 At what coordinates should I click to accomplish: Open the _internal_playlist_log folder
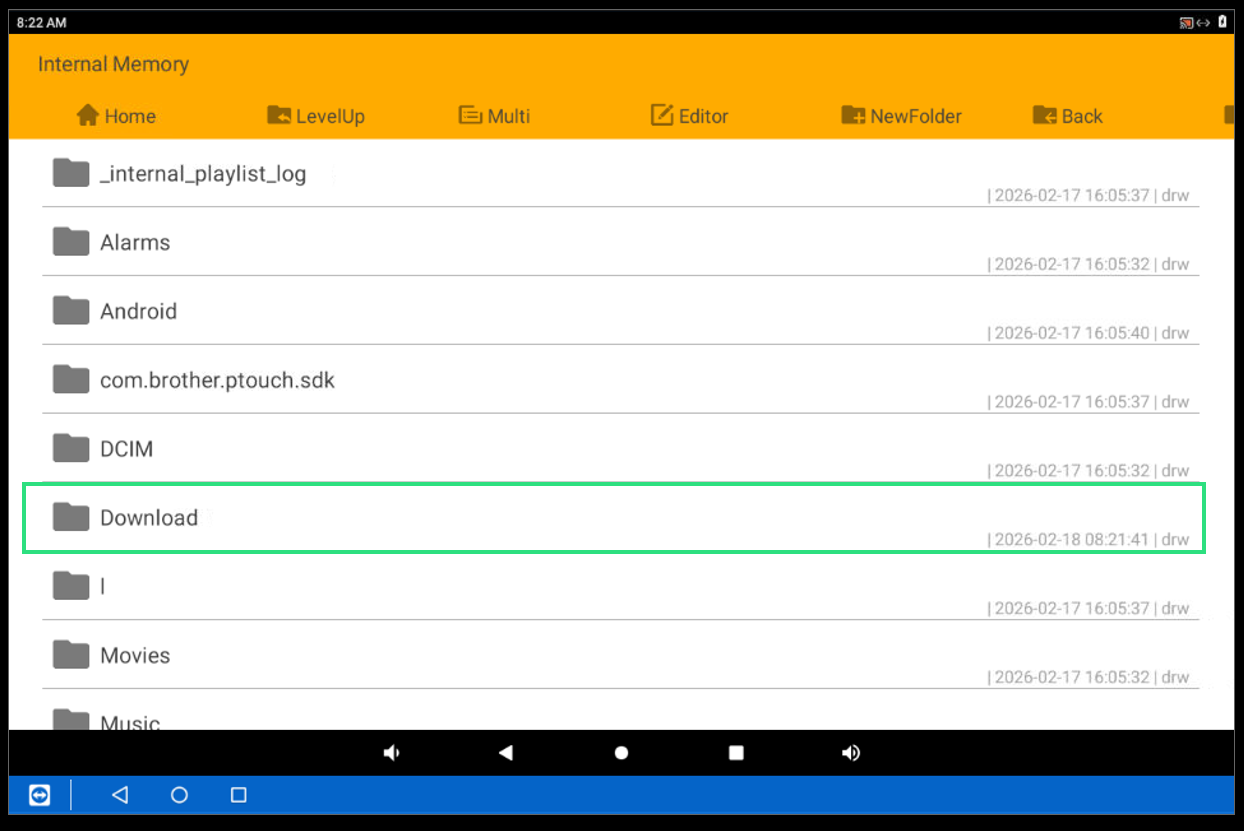(x=202, y=174)
